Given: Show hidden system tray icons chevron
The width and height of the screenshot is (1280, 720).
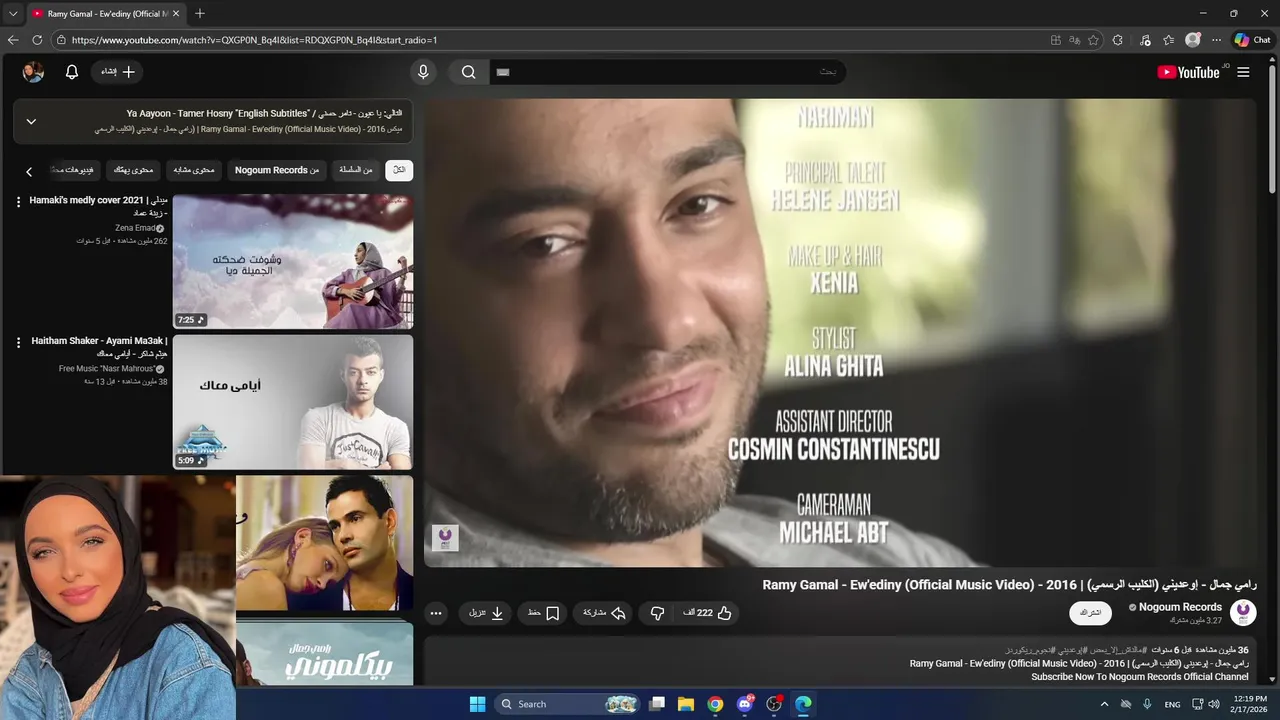Looking at the screenshot, I should coord(1104,704).
